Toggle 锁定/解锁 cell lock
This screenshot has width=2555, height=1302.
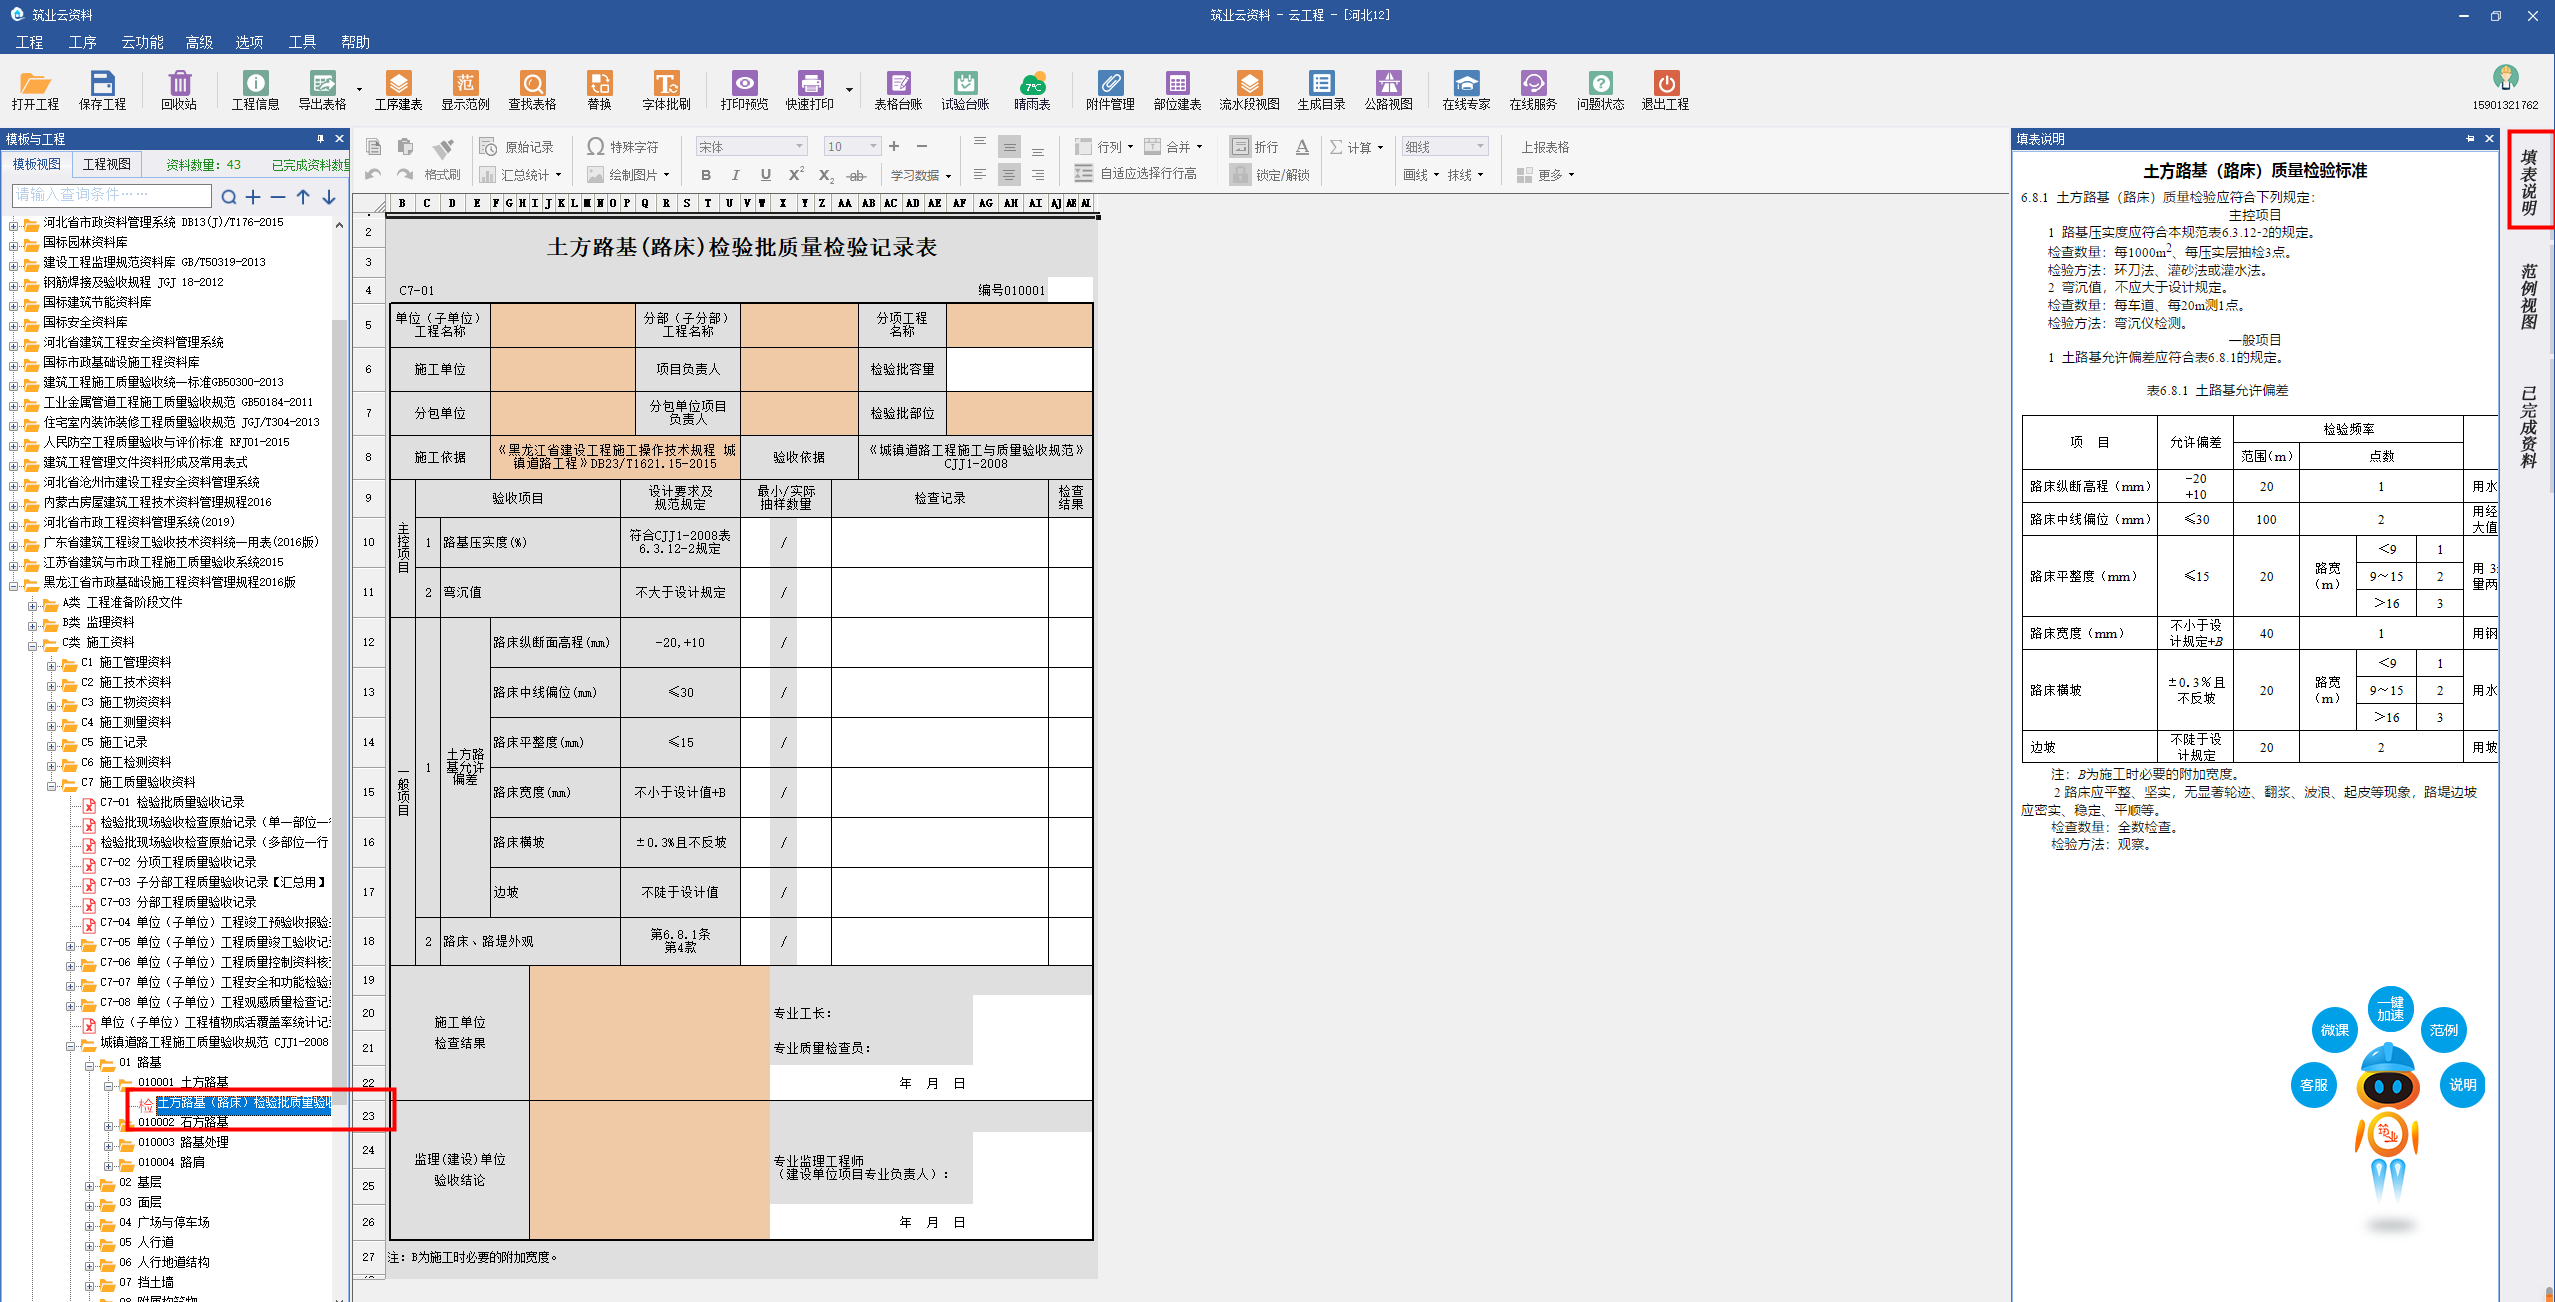1270,175
